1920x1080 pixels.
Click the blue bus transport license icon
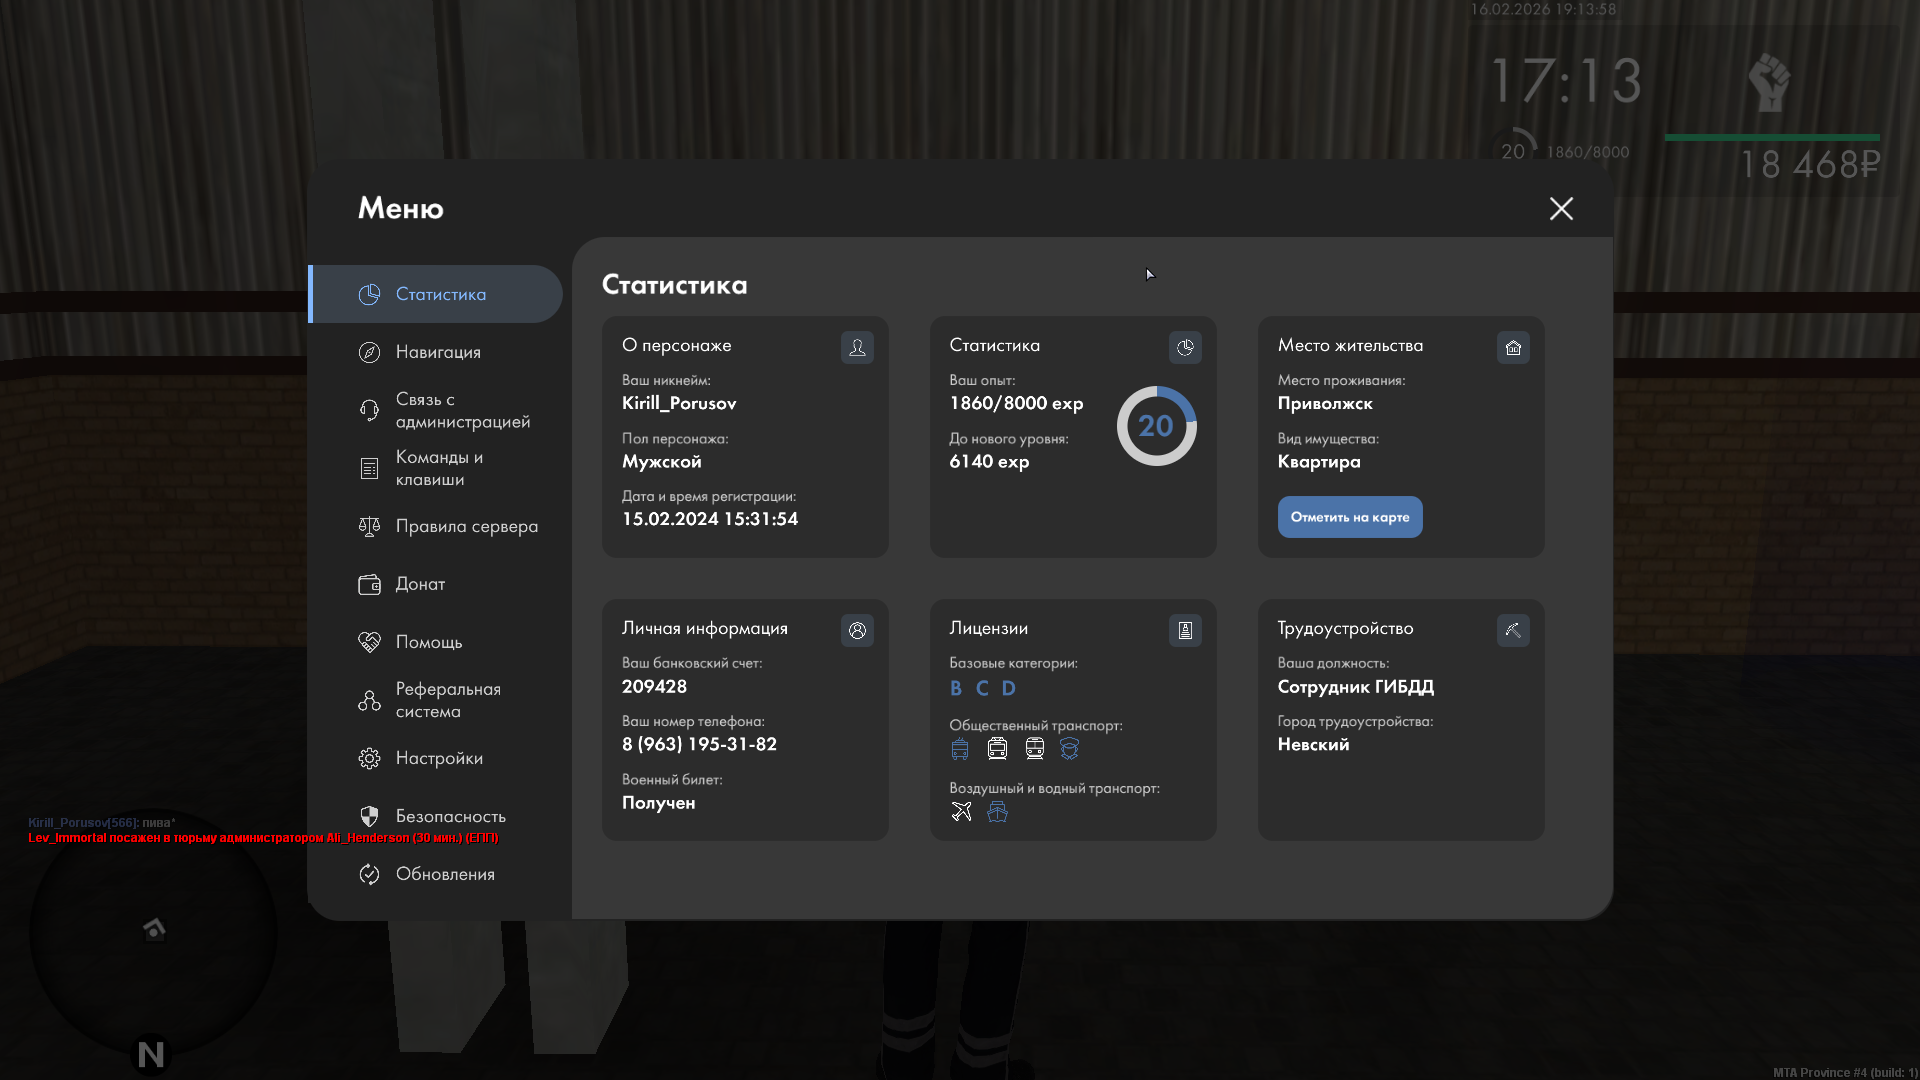coord(960,748)
